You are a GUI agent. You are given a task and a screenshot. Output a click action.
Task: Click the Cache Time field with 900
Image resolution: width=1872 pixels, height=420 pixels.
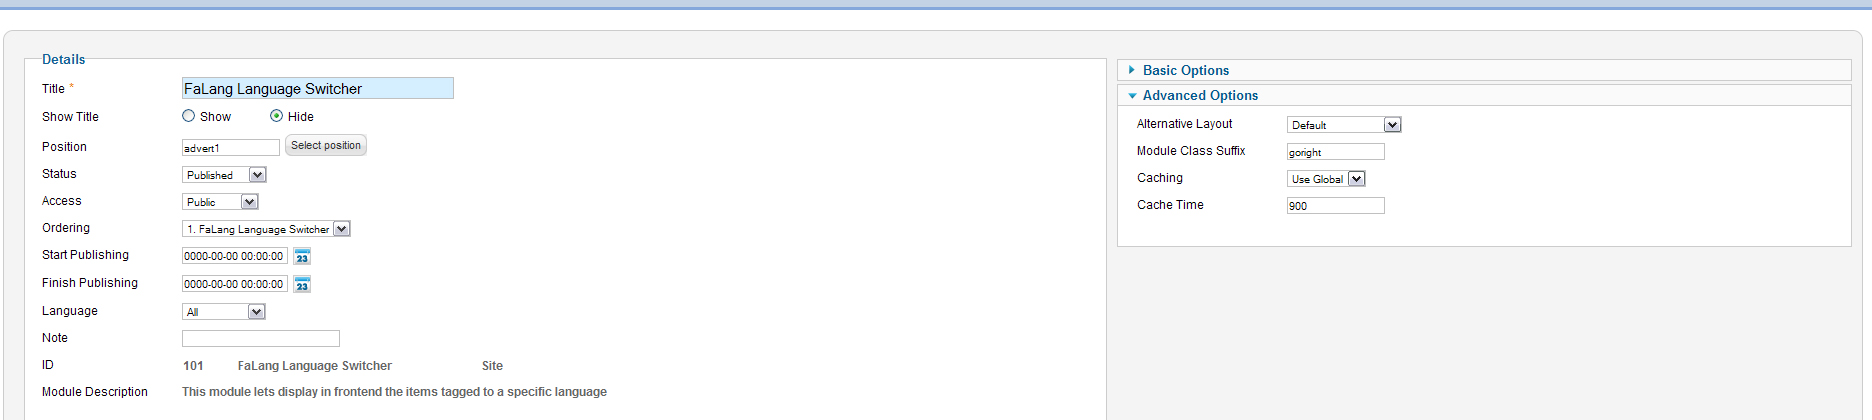1336,206
